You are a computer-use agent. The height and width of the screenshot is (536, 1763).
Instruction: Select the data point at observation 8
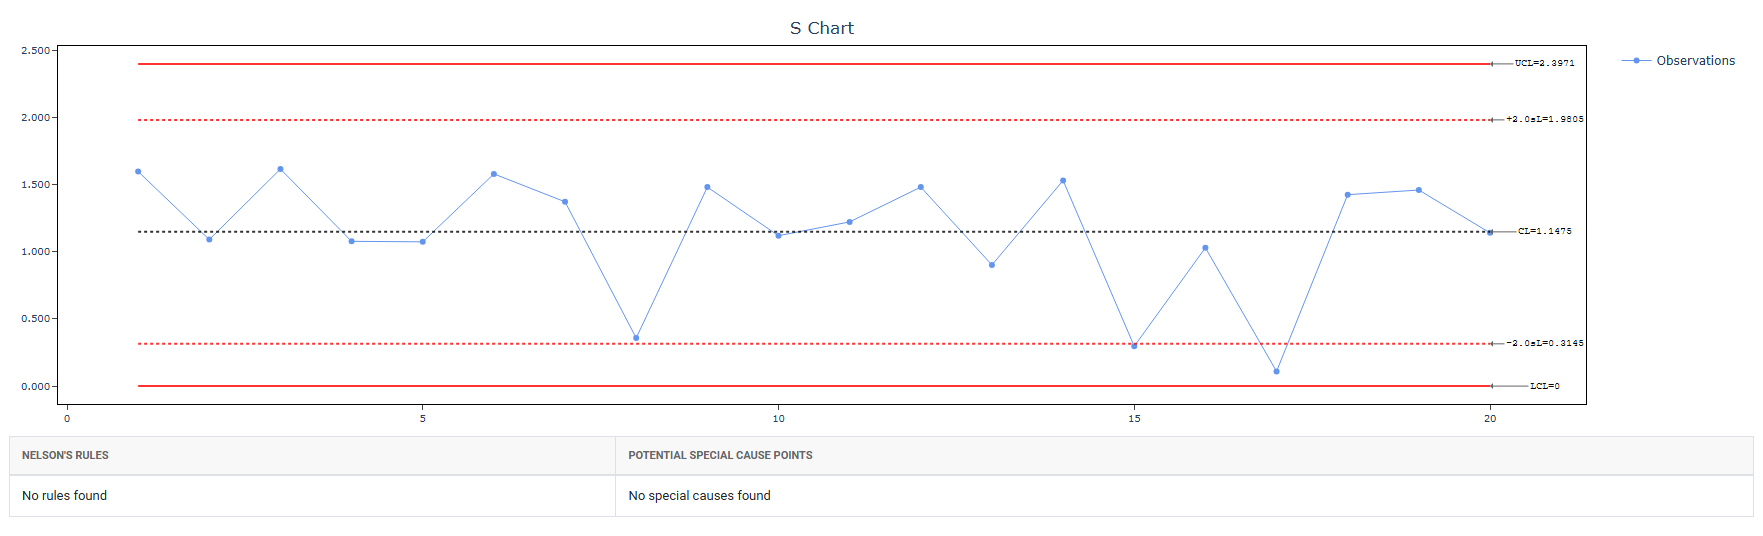click(636, 338)
